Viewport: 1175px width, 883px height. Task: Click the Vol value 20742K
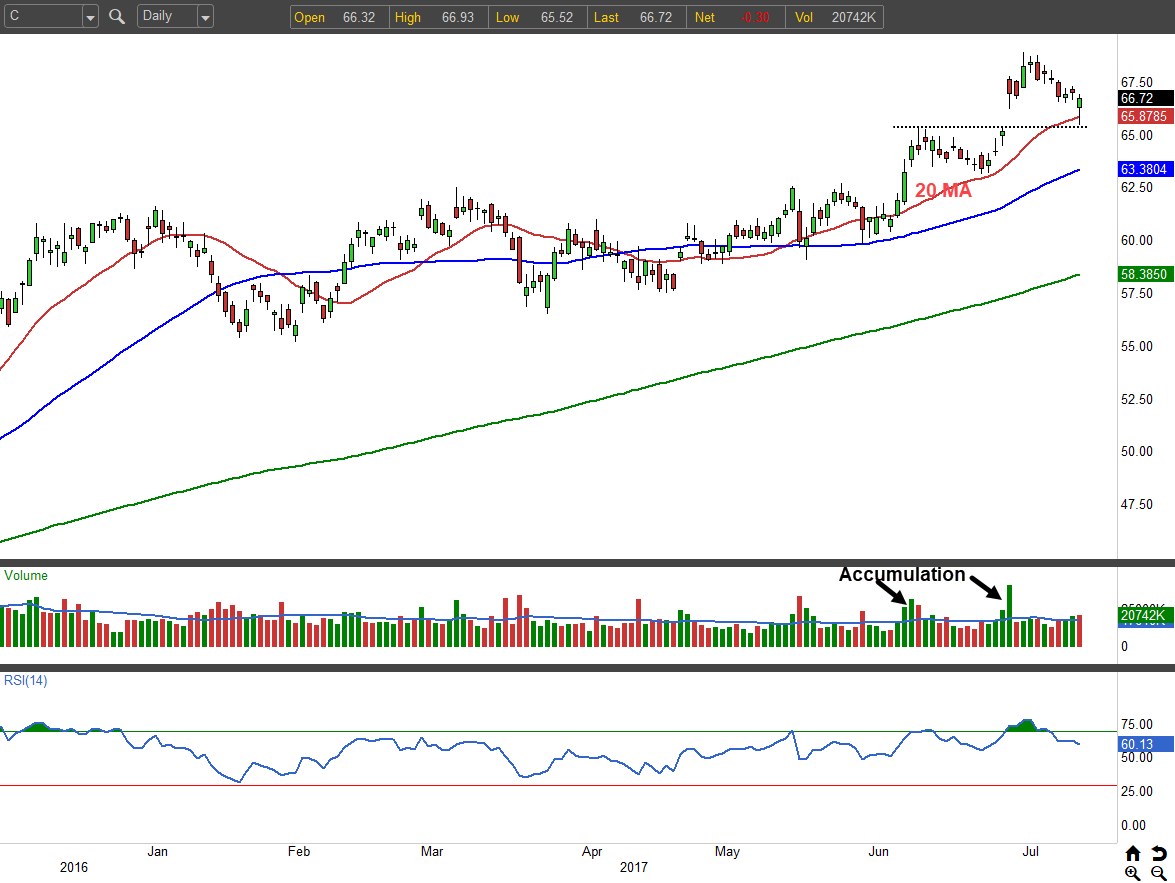(854, 17)
